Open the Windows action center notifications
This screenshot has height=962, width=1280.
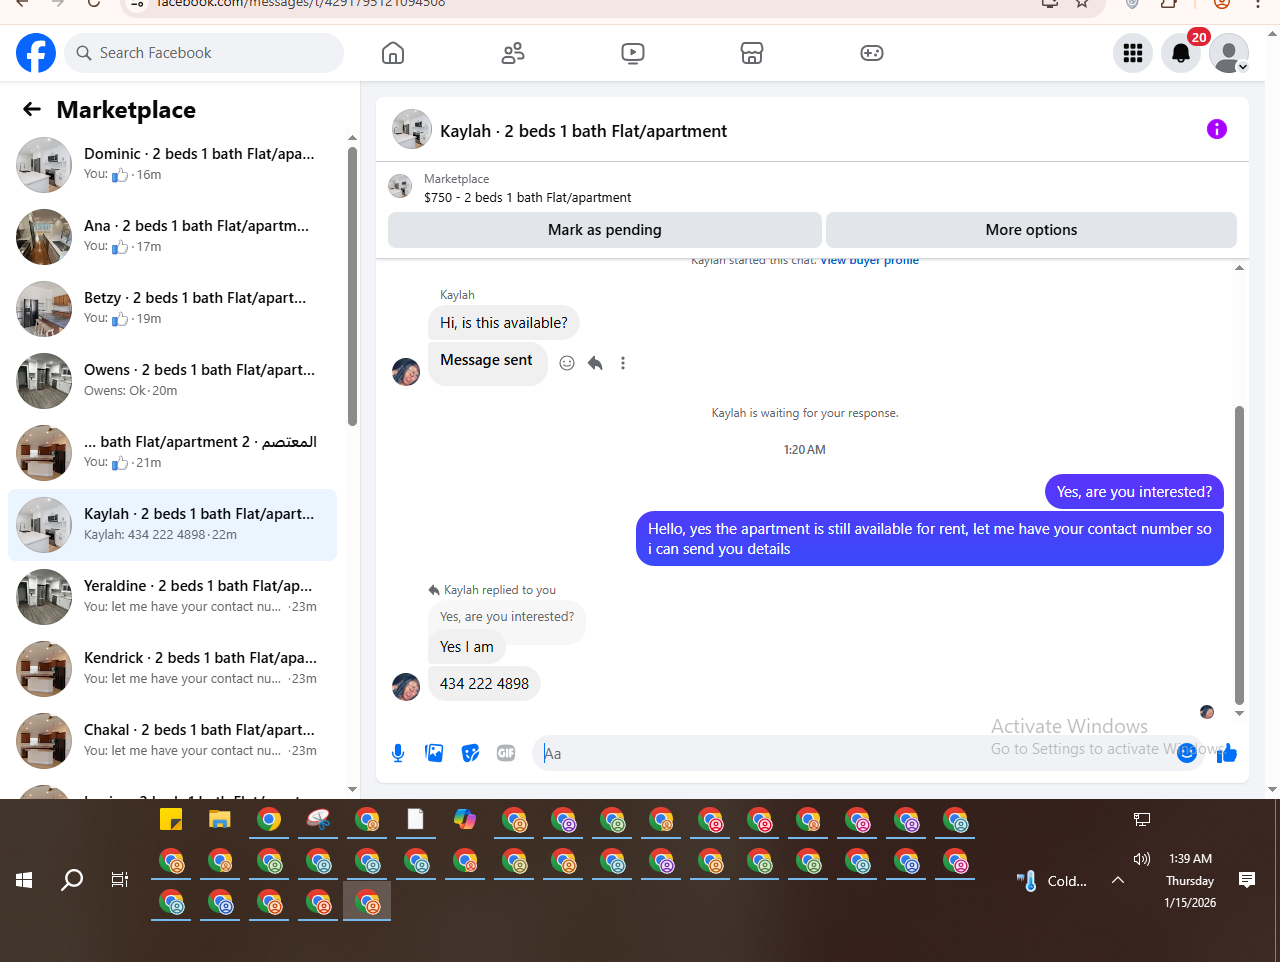click(1247, 880)
